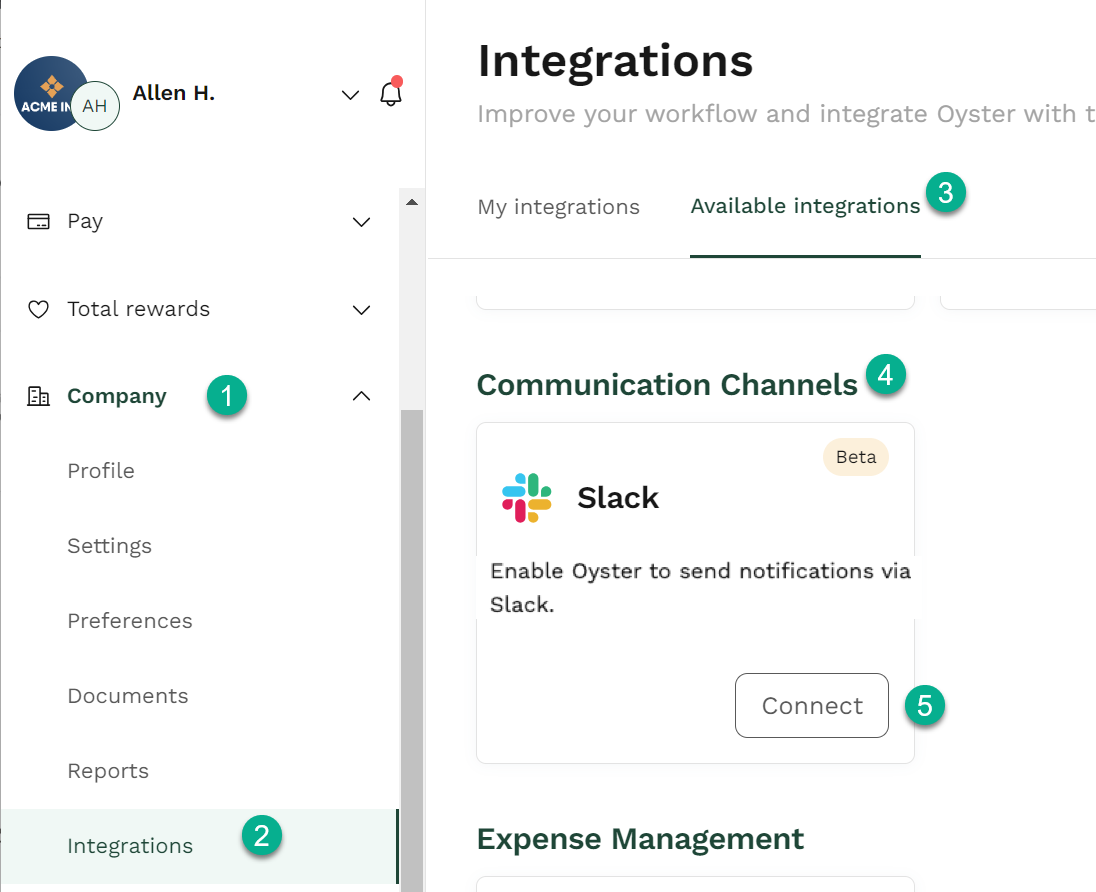This screenshot has height=892, width=1096.
Task: Click the Beta badge on the Slack card
Action: 855,457
